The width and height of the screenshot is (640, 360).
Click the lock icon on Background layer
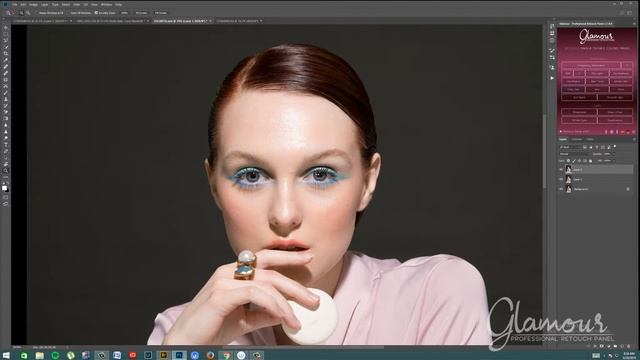point(628,189)
